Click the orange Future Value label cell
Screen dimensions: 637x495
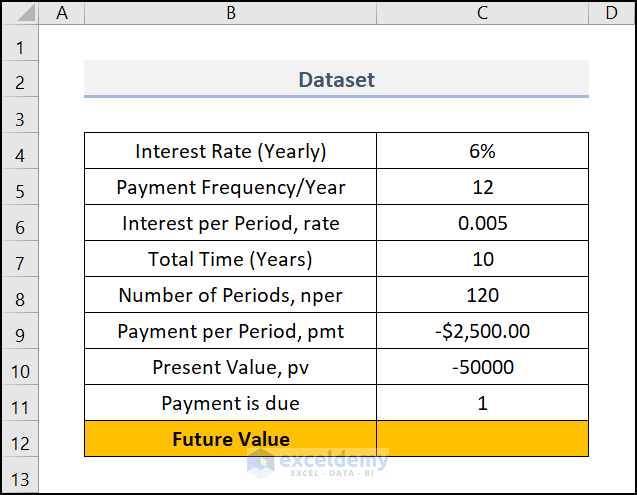[x=230, y=439]
